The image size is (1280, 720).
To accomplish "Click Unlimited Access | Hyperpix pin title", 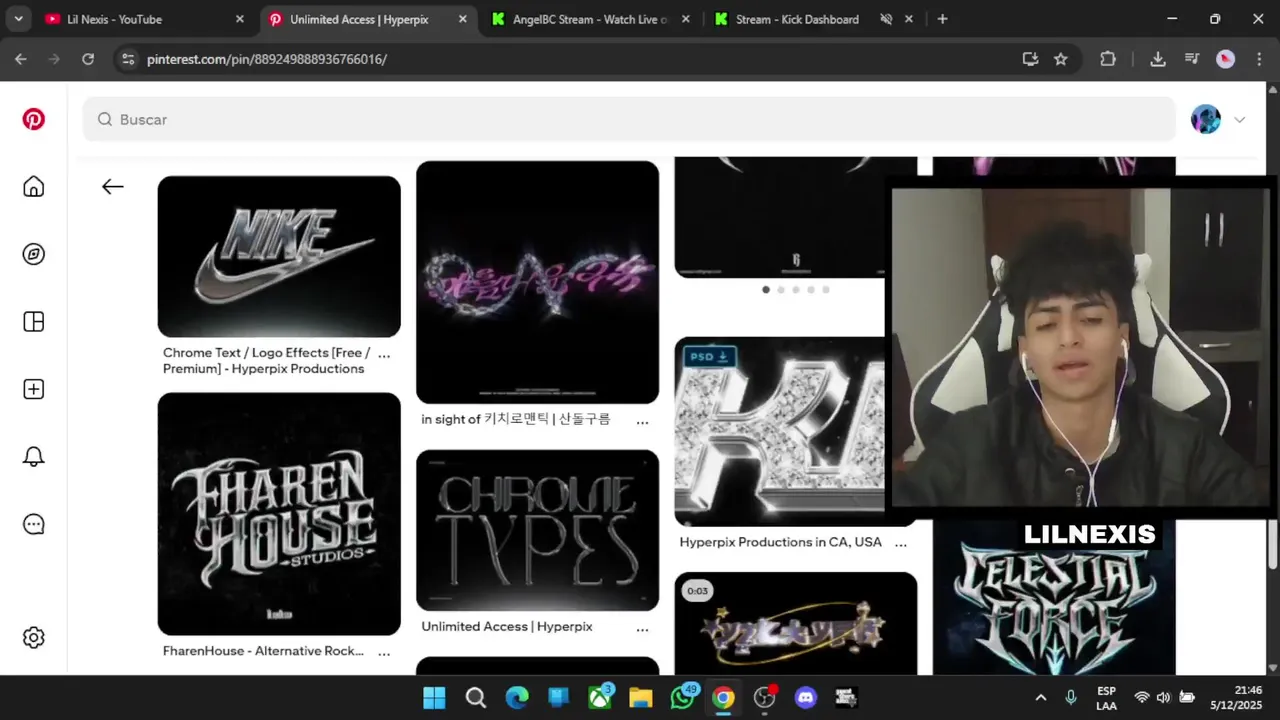I will point(507,626).
